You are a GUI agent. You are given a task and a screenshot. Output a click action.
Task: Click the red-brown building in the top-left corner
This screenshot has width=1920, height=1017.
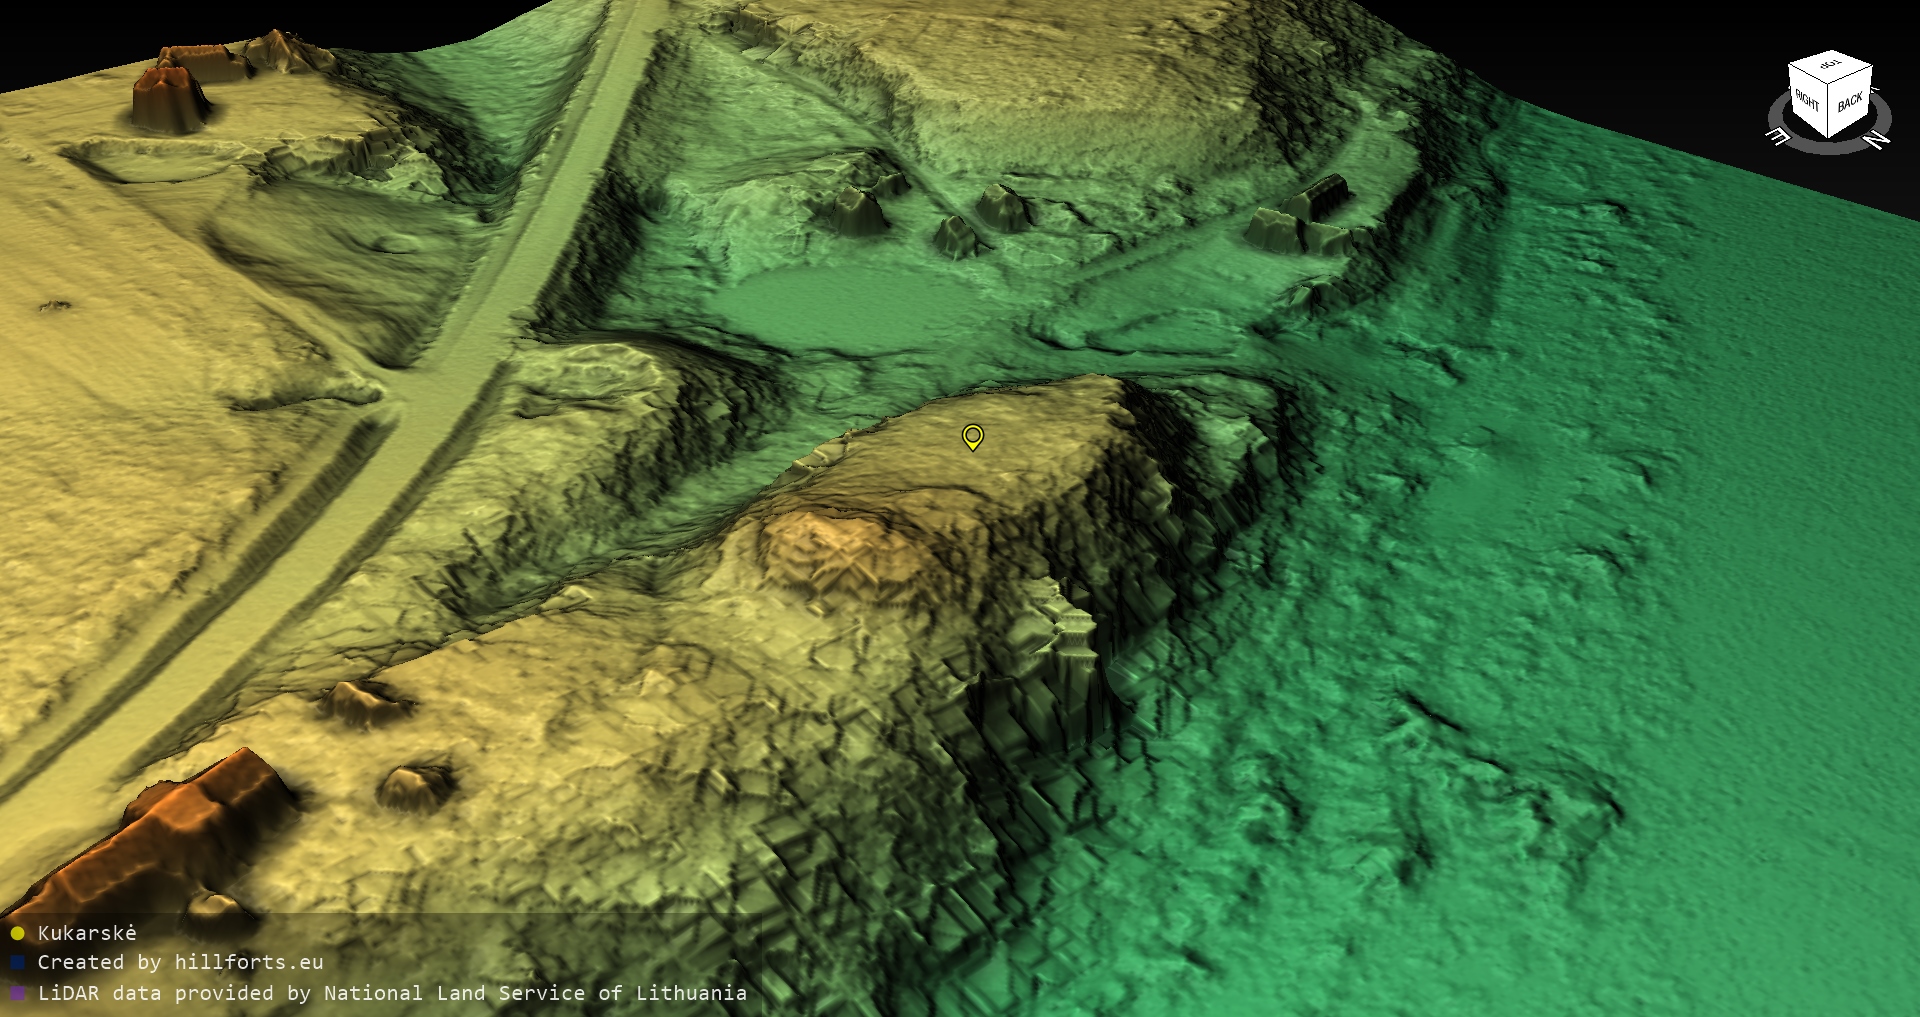tap(170, 95)
